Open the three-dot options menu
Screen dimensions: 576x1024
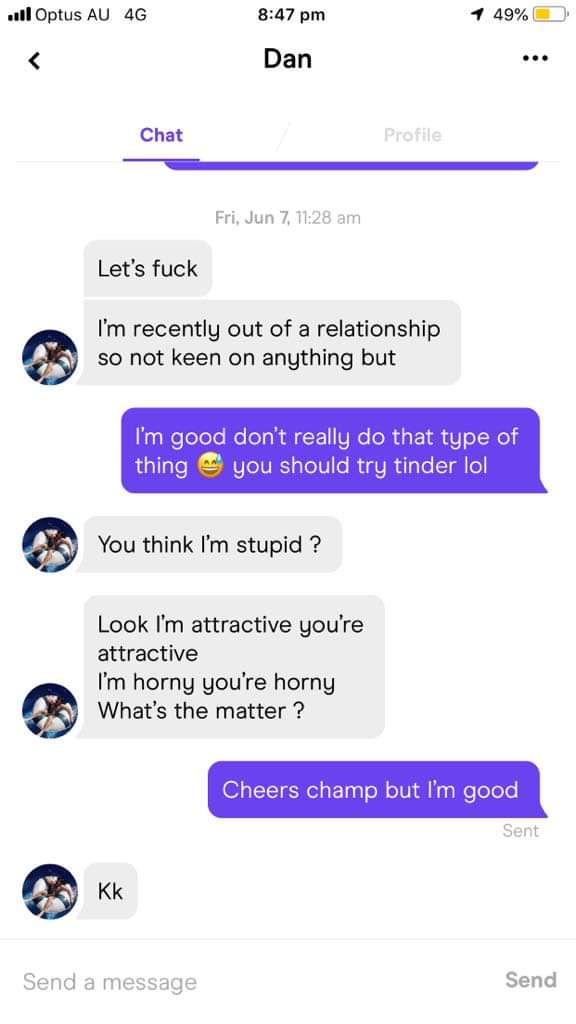tap(535, 58)
